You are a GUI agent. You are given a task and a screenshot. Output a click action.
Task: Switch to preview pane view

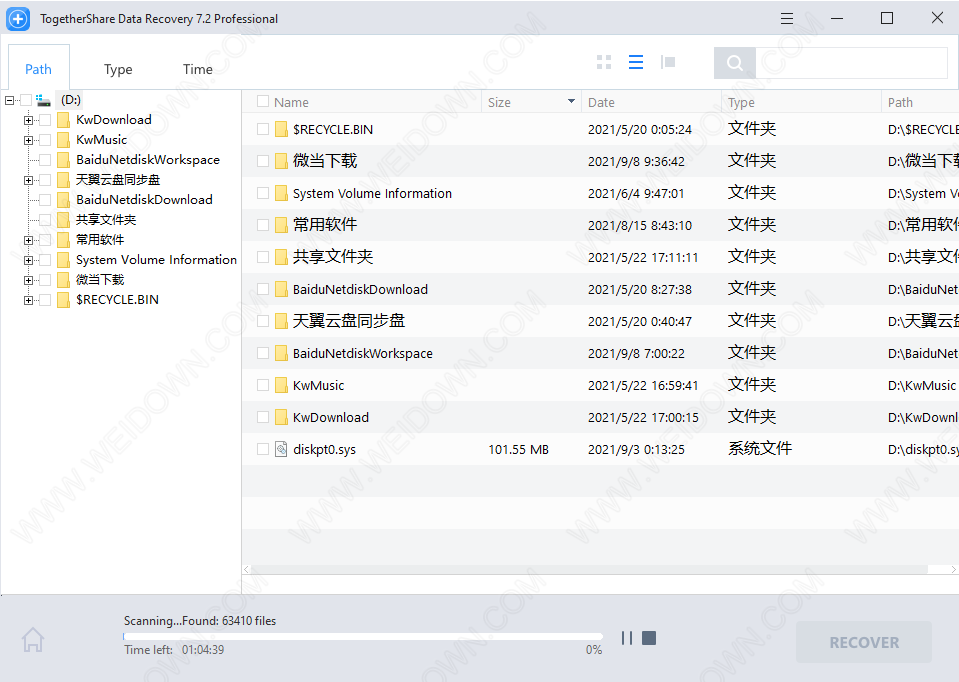(x=668, y=62)
